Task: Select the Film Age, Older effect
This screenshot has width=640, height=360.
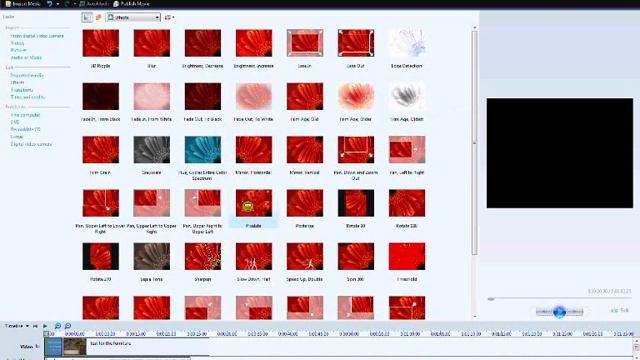Action: tap(356, 96)
